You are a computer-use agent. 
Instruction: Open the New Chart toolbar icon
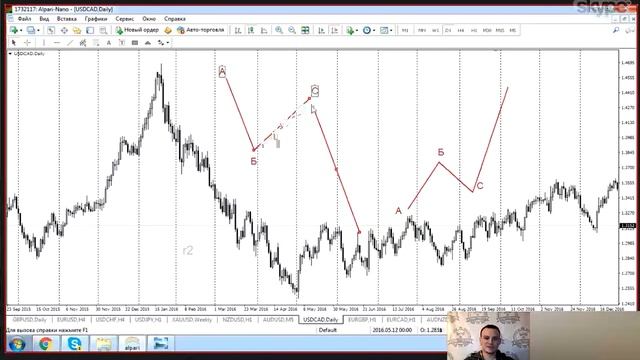click(14, 30)
